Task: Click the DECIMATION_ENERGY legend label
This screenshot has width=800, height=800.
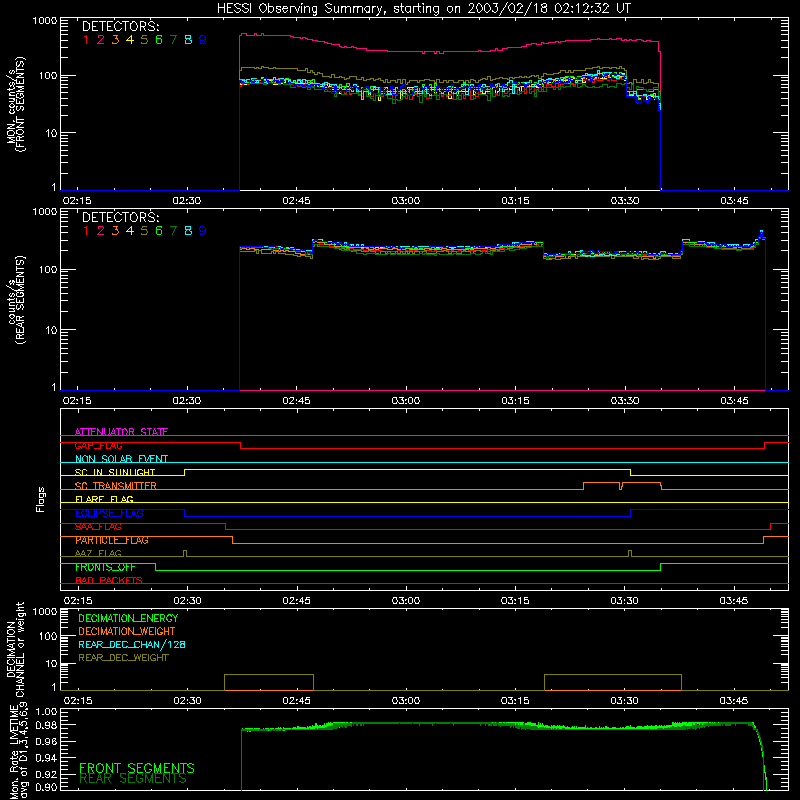Action: (x=128, y=618)
